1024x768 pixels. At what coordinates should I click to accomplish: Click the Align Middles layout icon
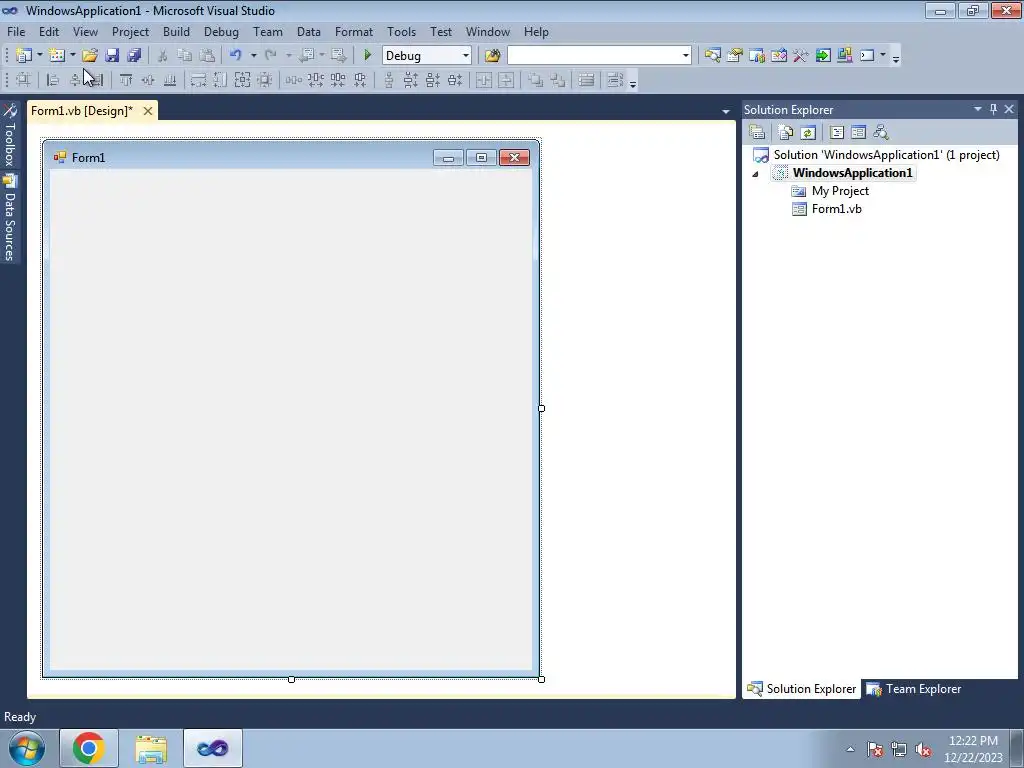(148, 80)
